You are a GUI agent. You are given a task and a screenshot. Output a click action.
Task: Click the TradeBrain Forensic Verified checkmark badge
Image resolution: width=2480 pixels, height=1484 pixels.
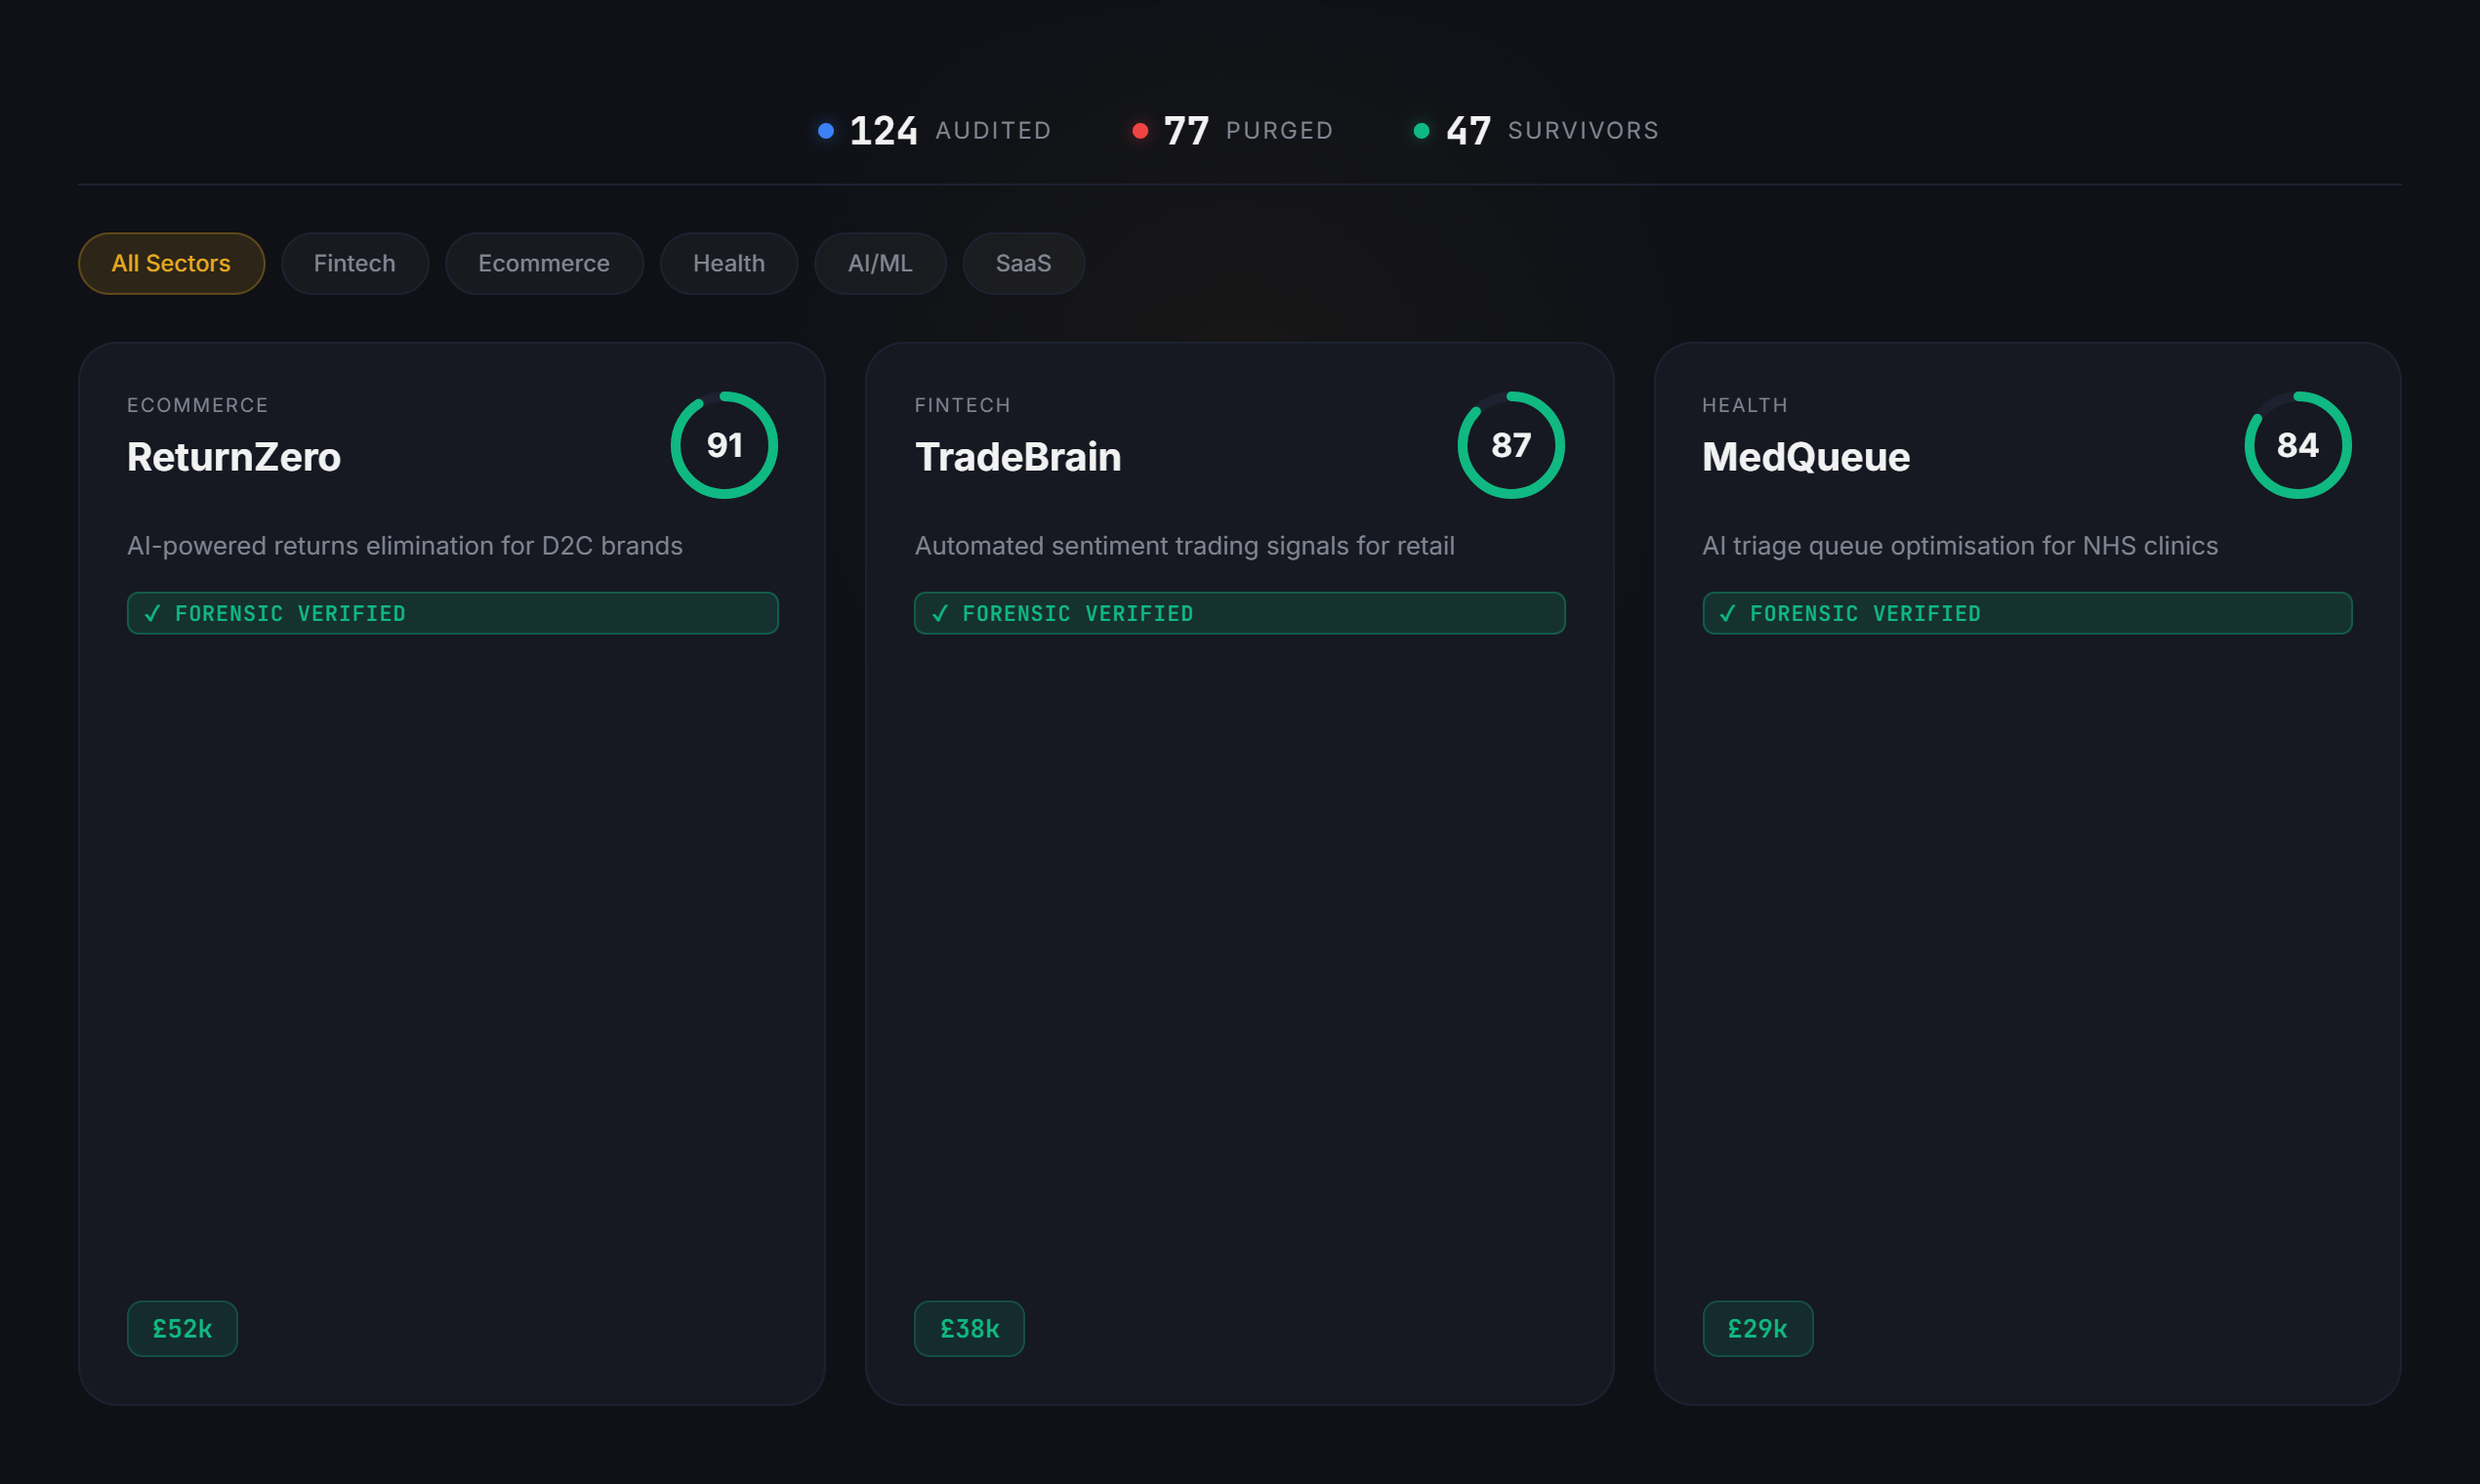coord(1239,613)
